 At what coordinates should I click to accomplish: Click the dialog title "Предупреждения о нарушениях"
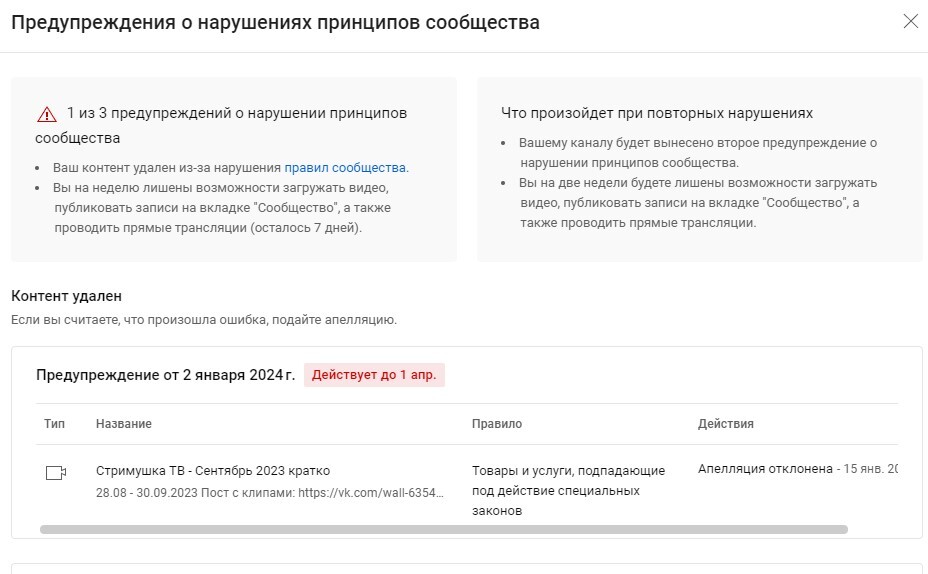coord(275,22)
